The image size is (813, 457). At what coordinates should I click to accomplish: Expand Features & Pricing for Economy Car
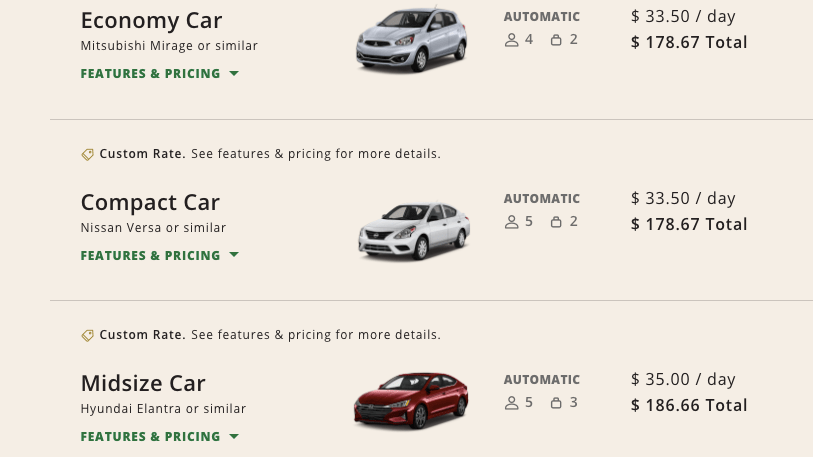[x=159, y=74]
